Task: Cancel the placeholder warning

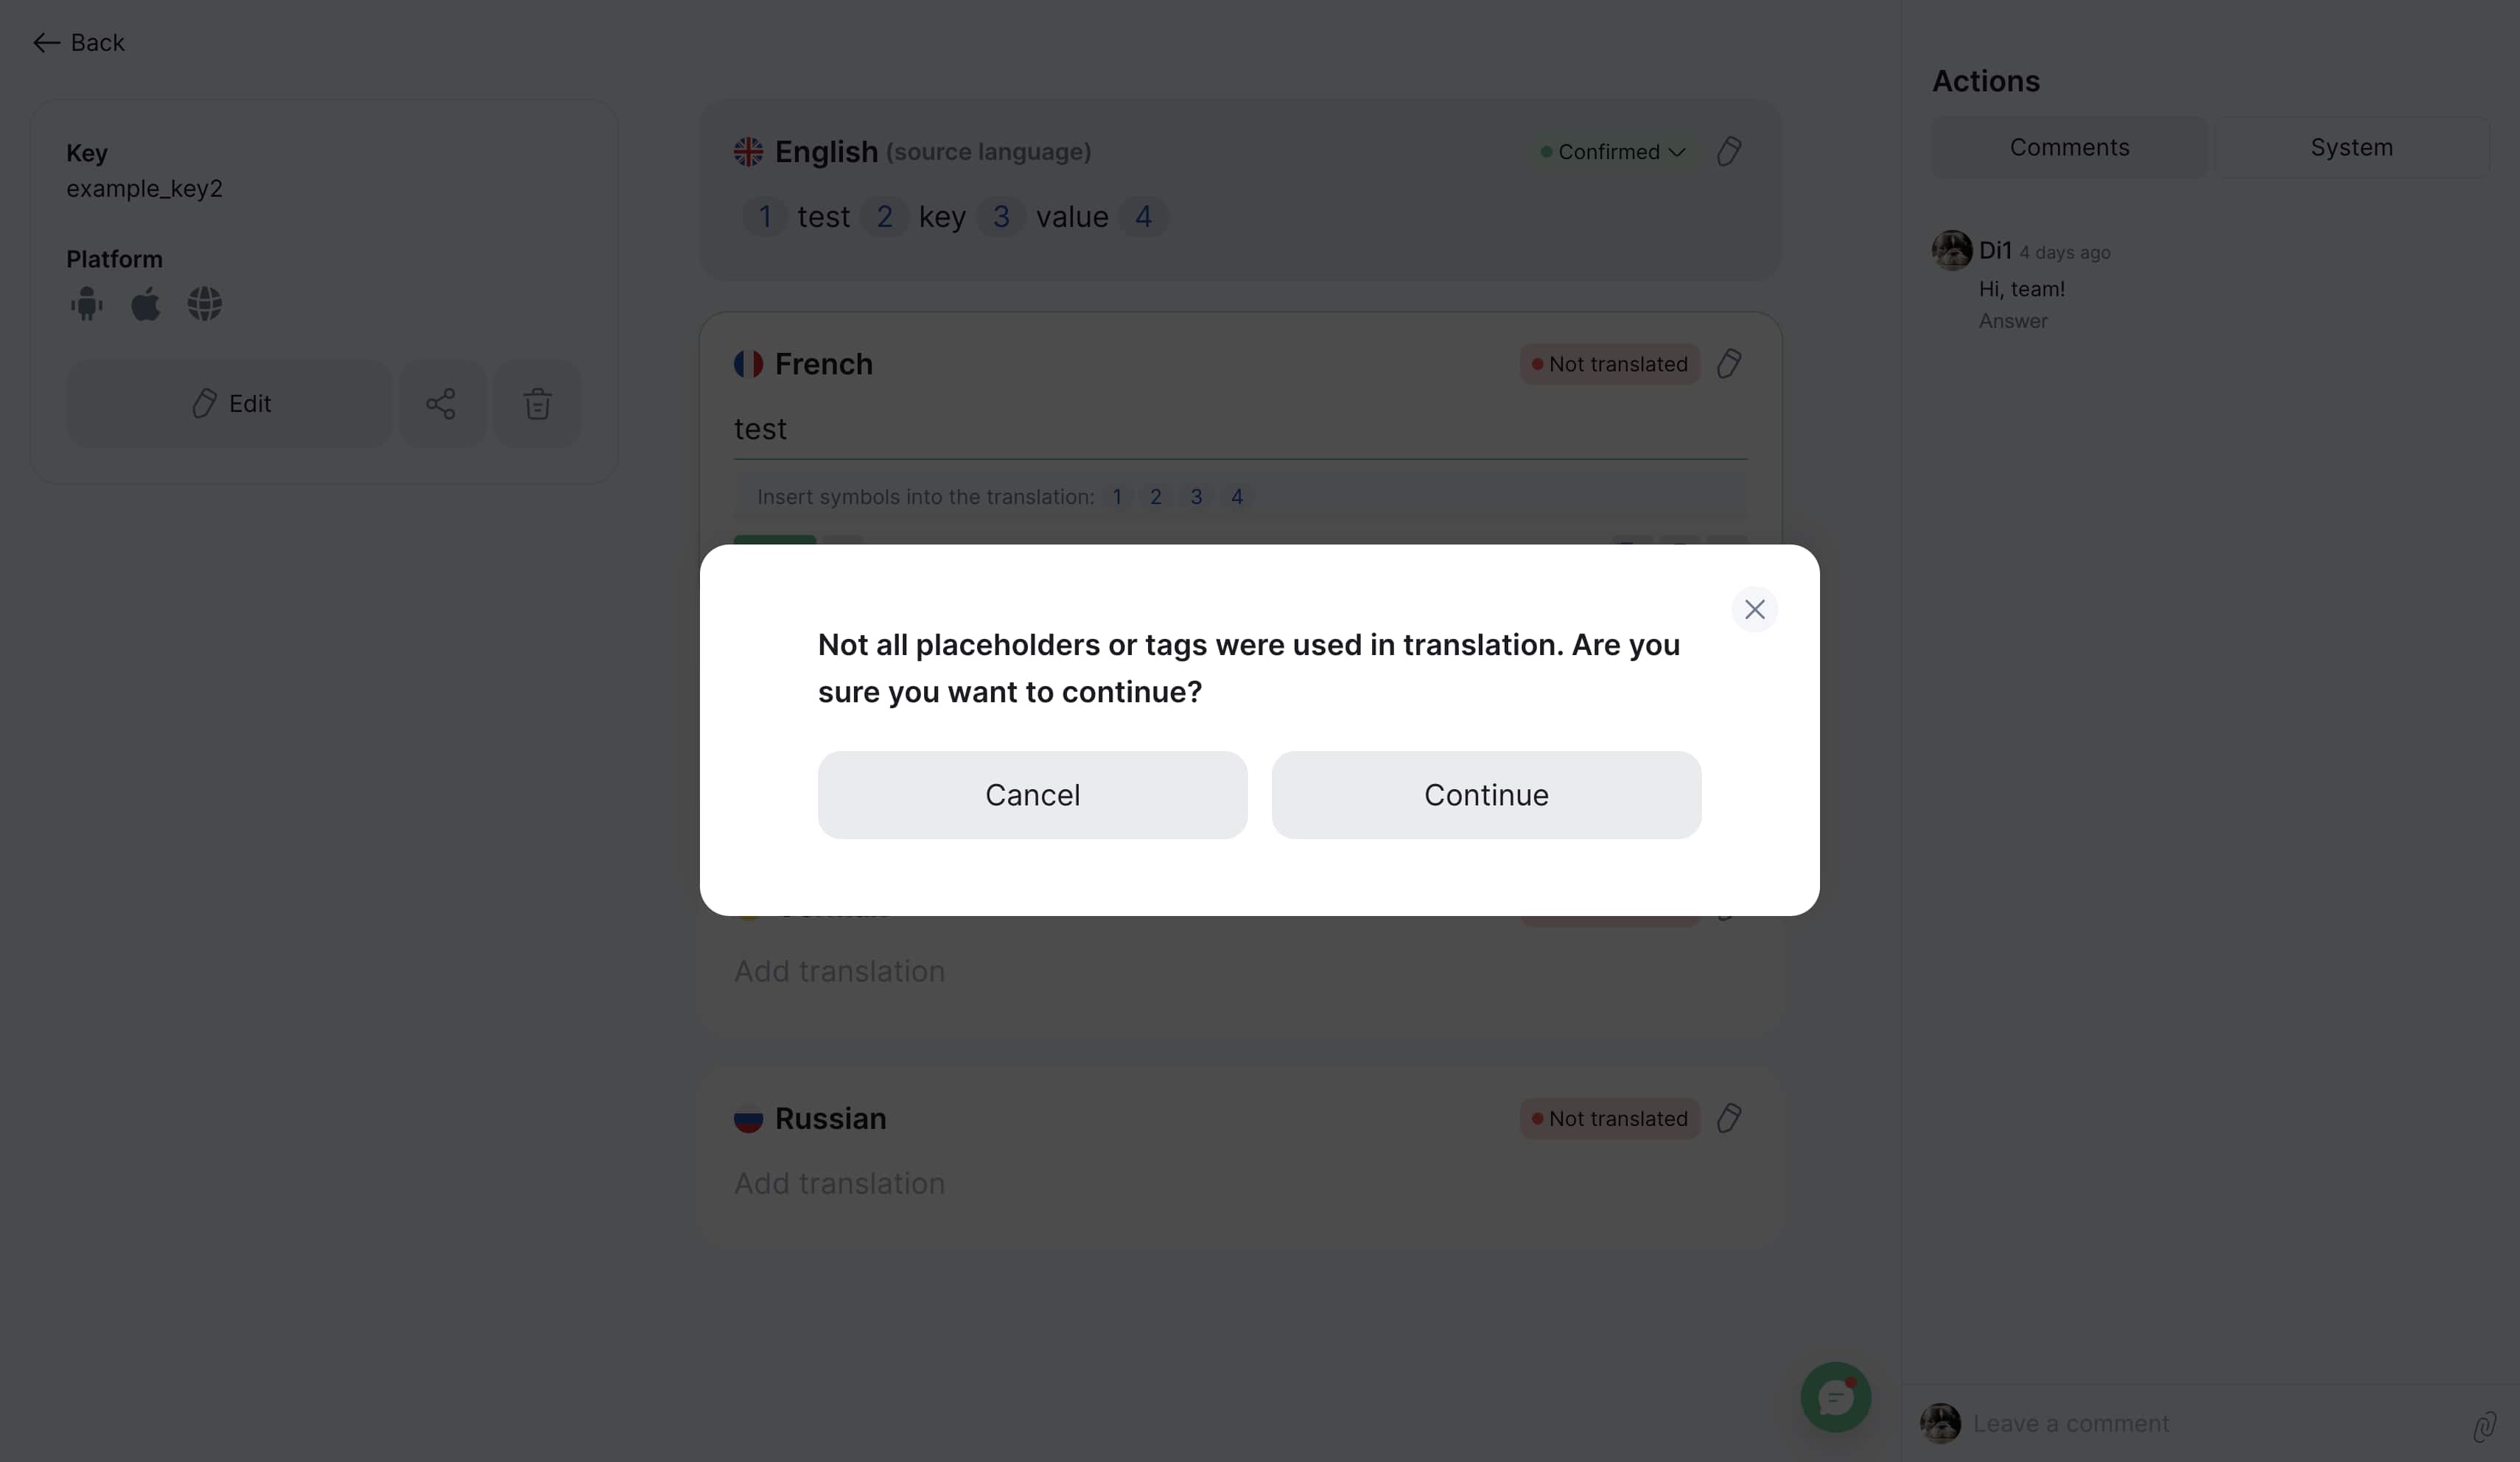Action: pos(1032,795)
